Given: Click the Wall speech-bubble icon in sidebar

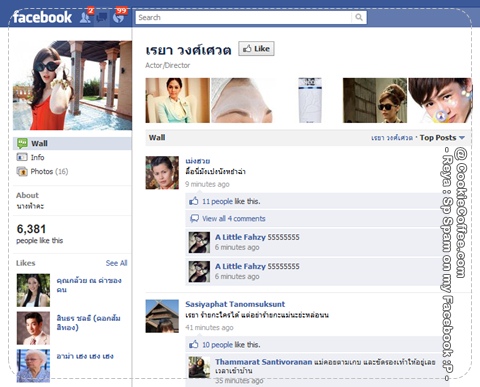Looking at the screenshot, I should (x=22, y=143).
